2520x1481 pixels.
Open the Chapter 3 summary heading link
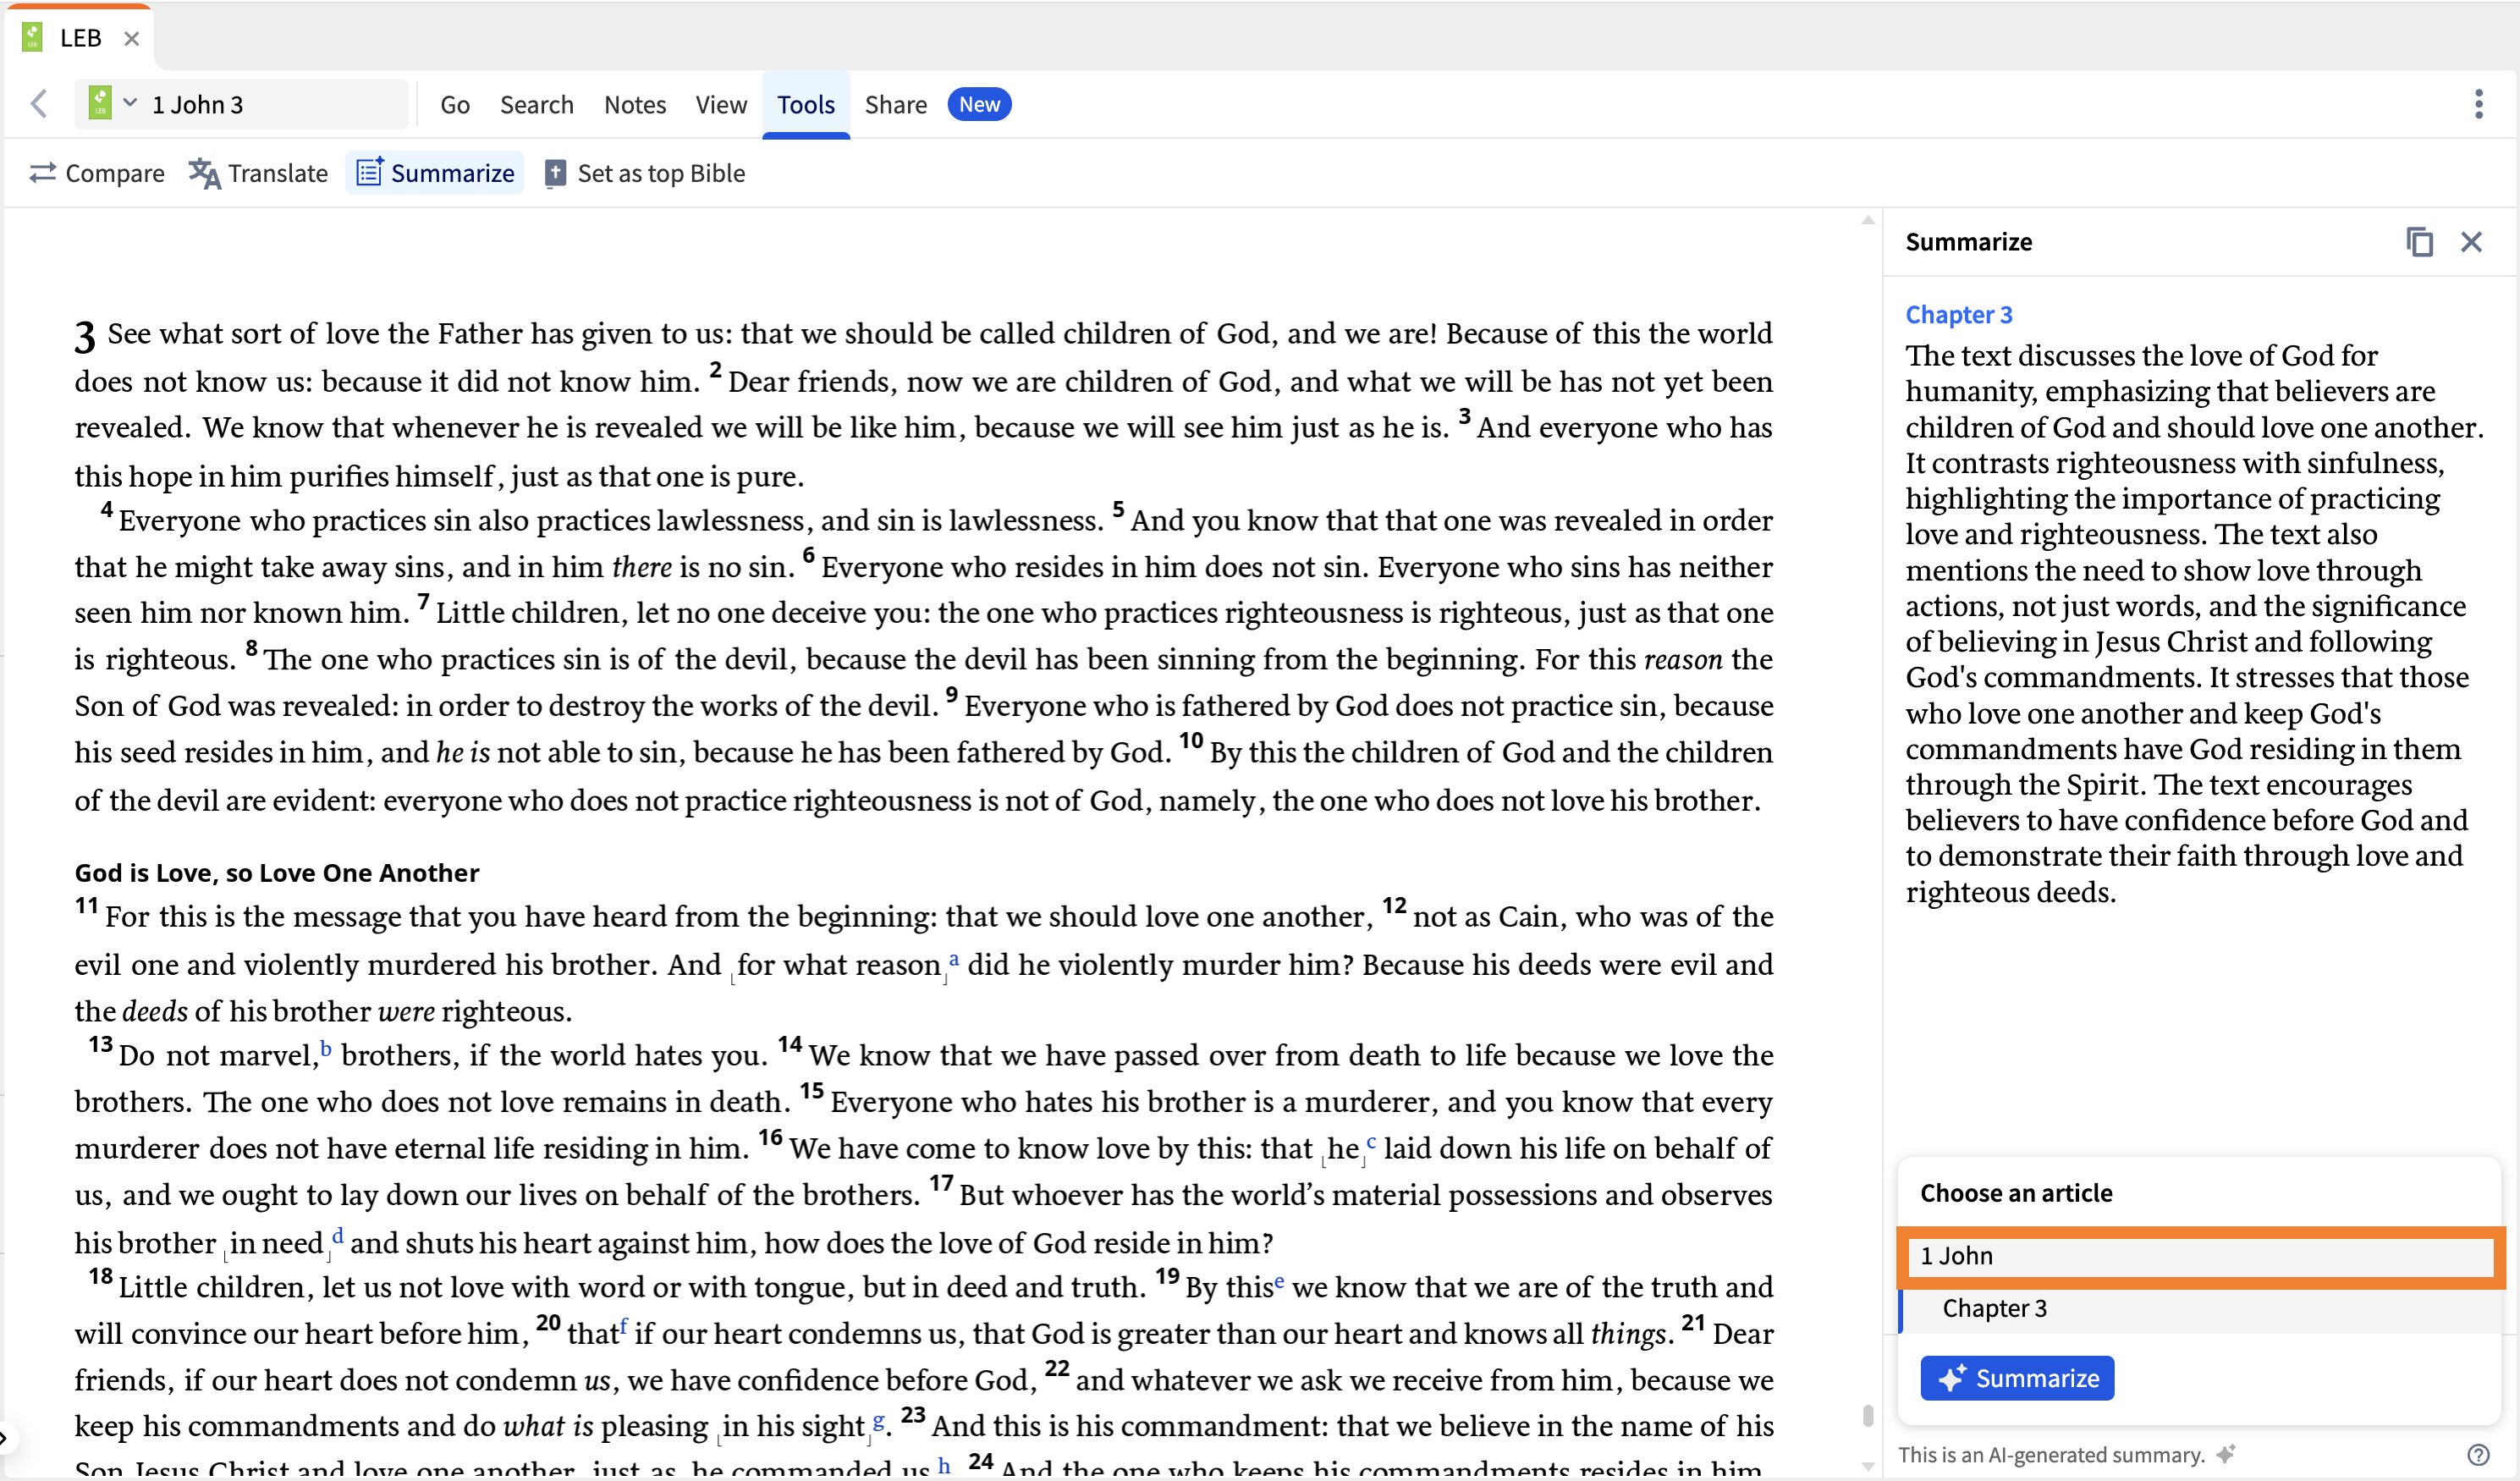pos(1958,314)
